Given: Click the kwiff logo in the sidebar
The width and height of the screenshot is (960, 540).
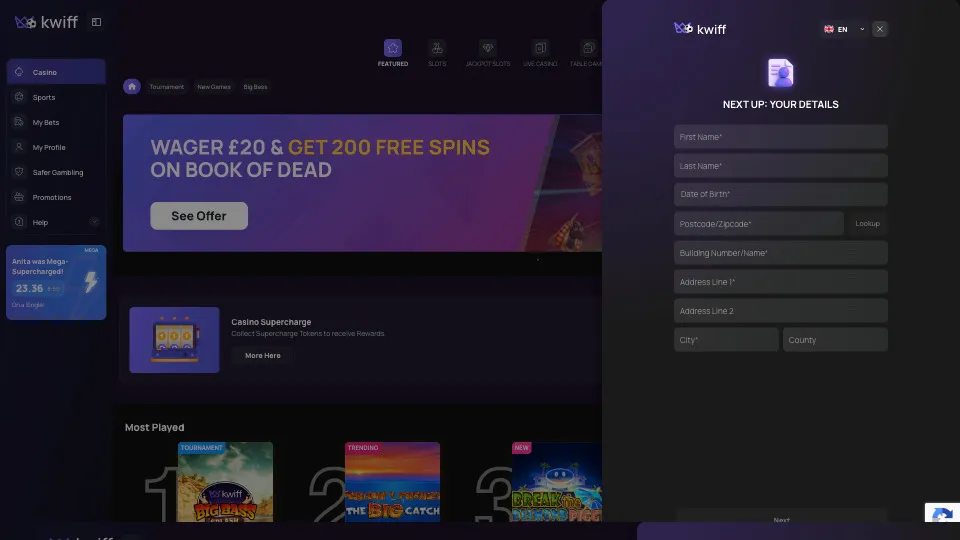Looking at the screenshot, I should point(47,23).
